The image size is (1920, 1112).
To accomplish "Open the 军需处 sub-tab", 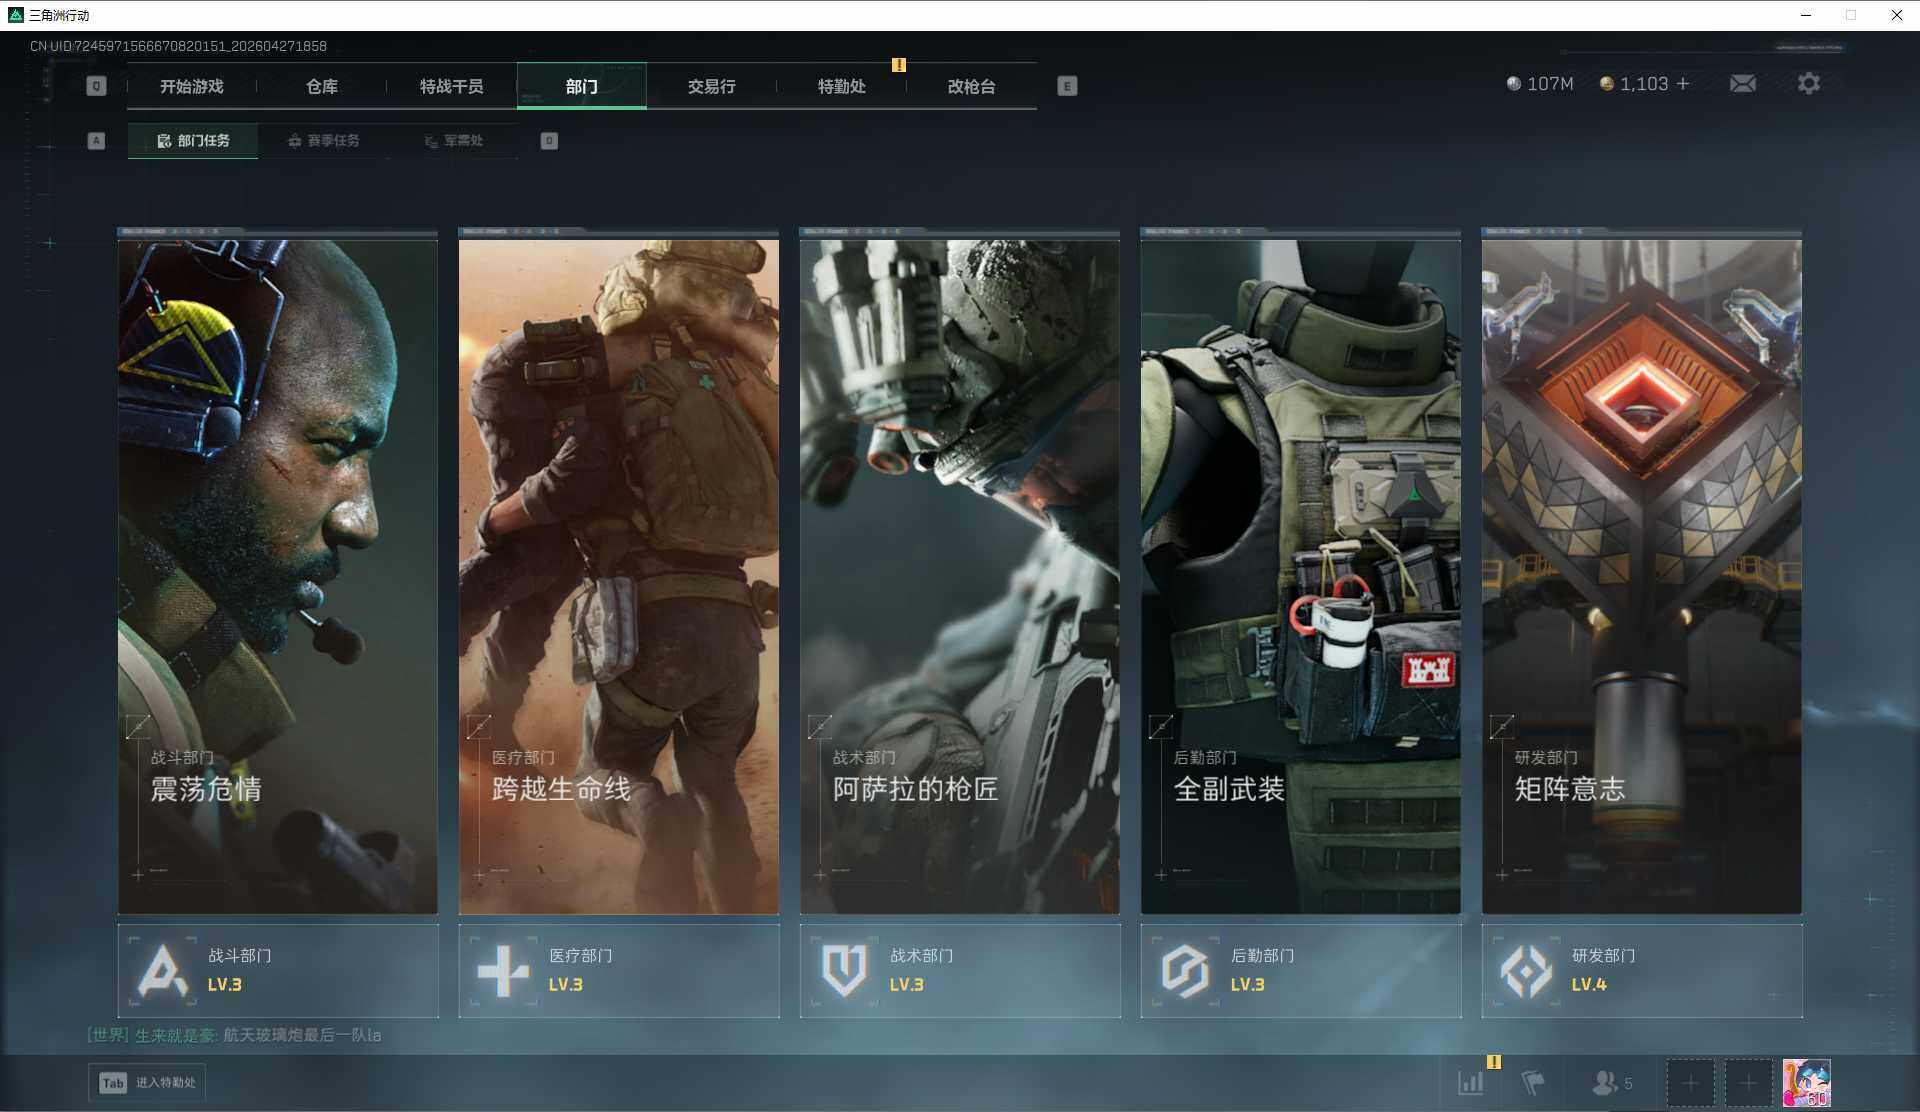I will 453,141.
